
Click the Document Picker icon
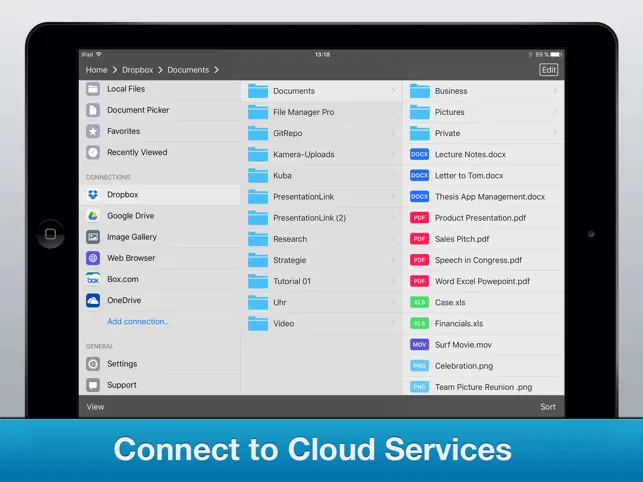pyautogui.click(x=93, y=110)
